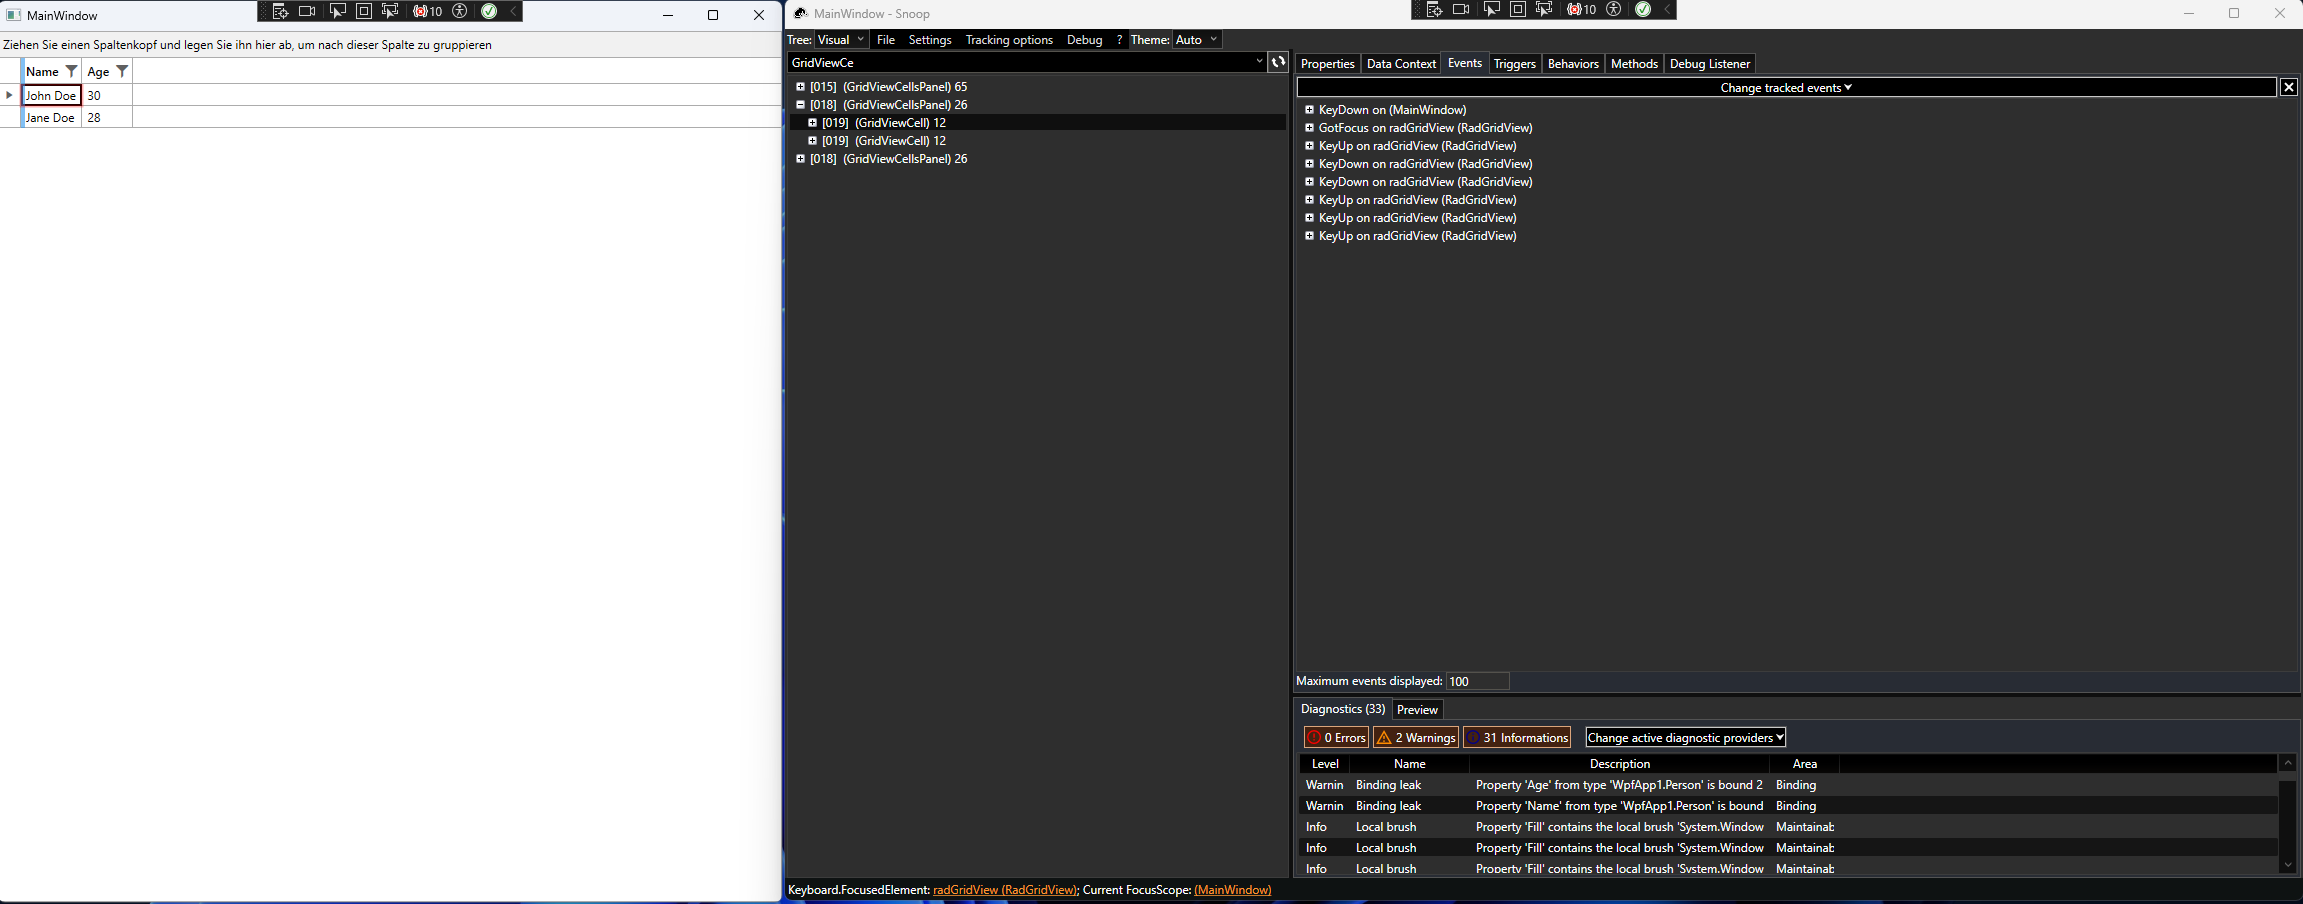Sort diagnostics by the Description column header
Screen dimensions: 2303x904
click(x=1619, y=764)
